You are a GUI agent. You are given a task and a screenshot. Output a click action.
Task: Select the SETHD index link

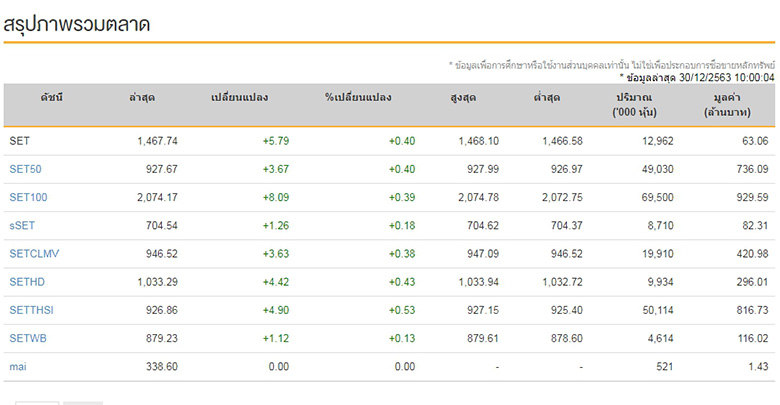pos(27,282)
